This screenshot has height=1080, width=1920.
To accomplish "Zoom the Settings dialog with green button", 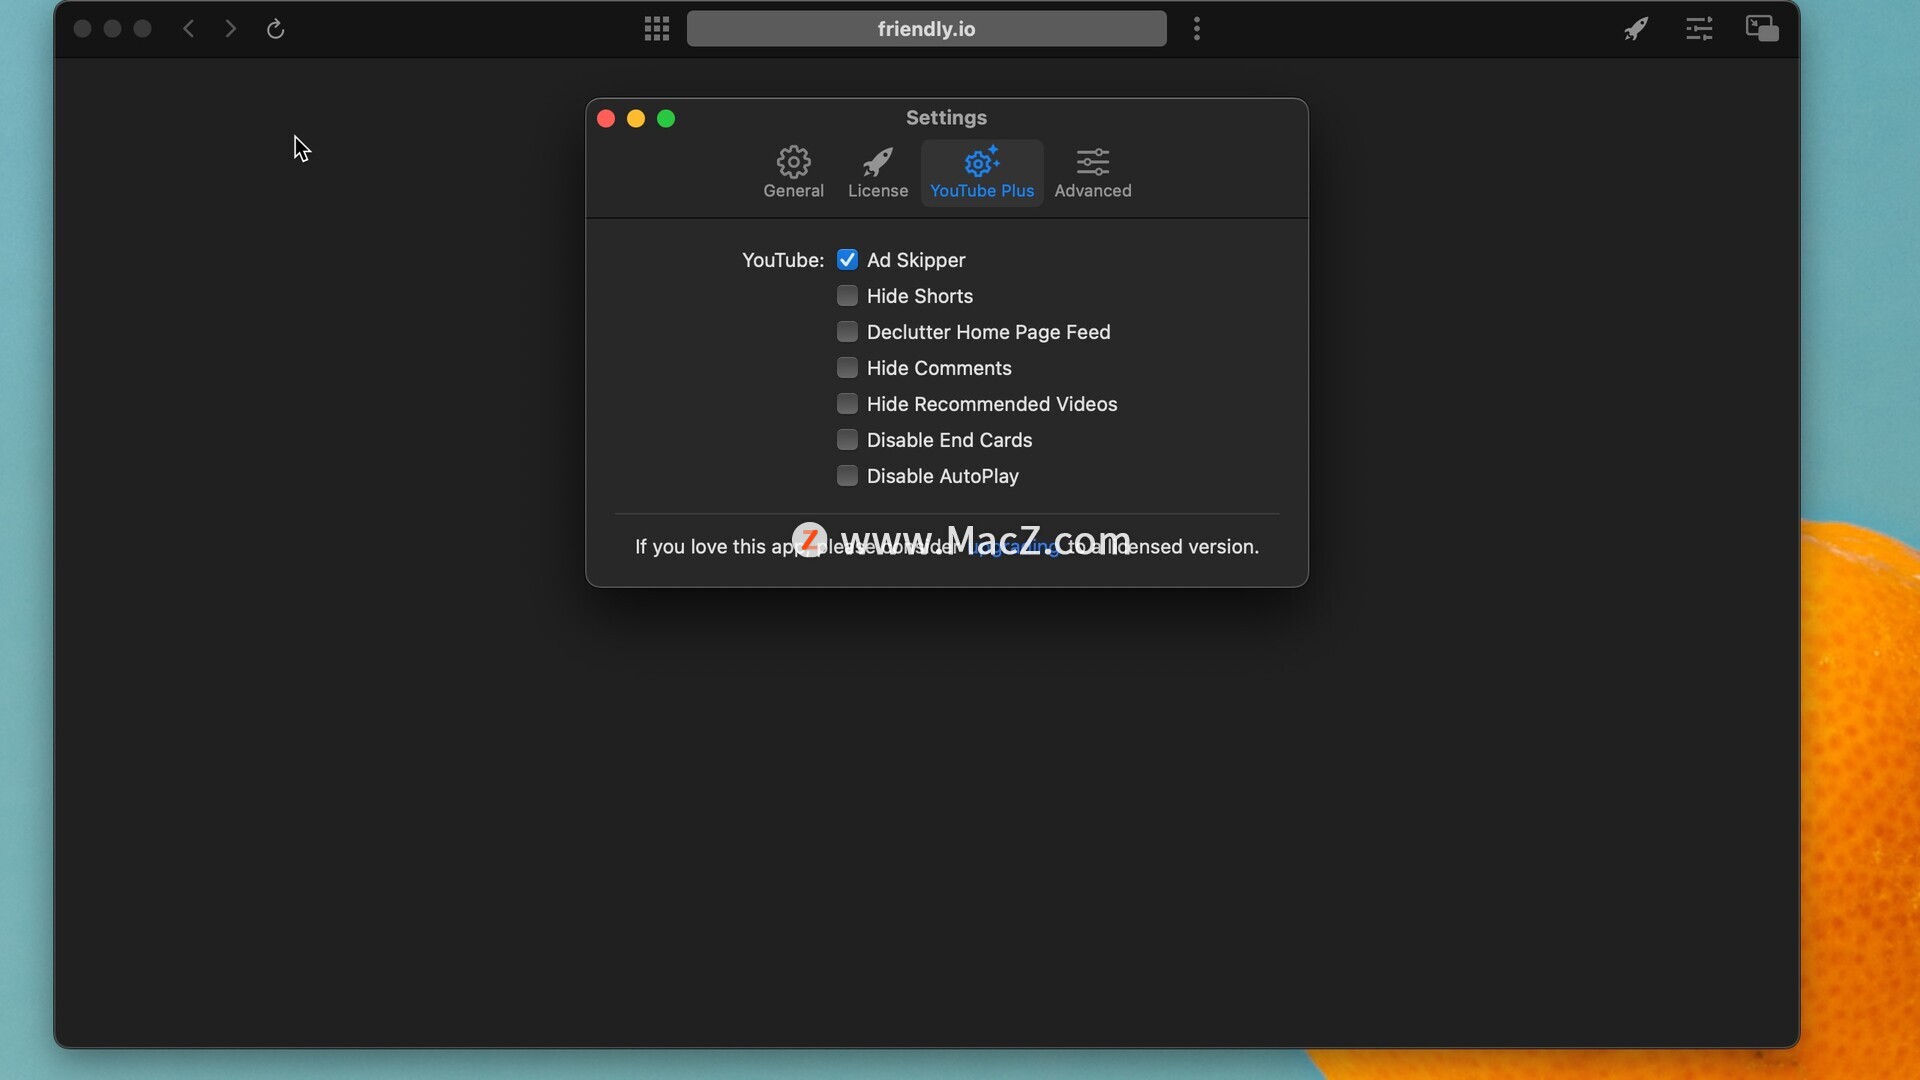I will 666,119.
